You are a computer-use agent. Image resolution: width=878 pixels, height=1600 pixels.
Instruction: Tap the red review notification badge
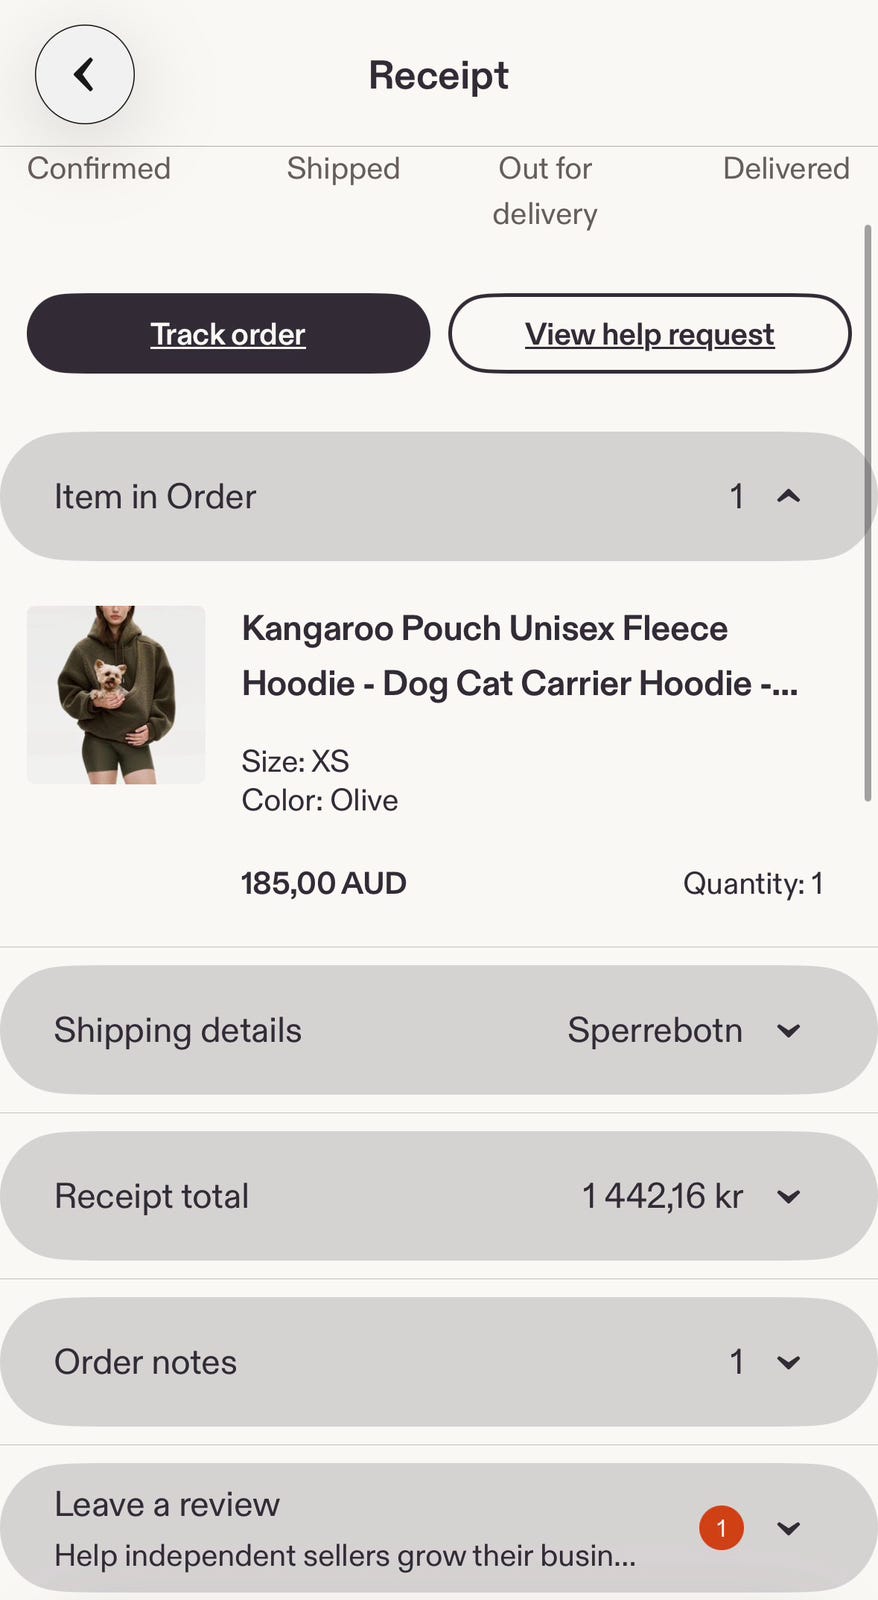(x=721, y=1528)
